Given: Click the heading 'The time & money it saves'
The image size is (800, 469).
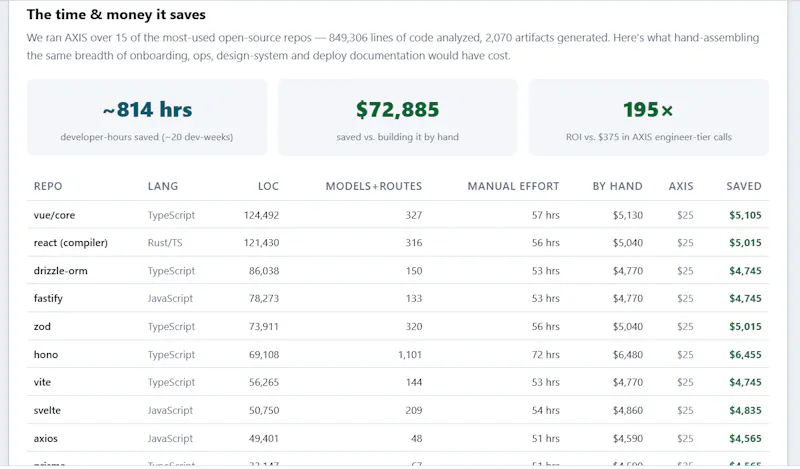Looking at the screenshot, I should pyautogui.click(x=116, y=14).
